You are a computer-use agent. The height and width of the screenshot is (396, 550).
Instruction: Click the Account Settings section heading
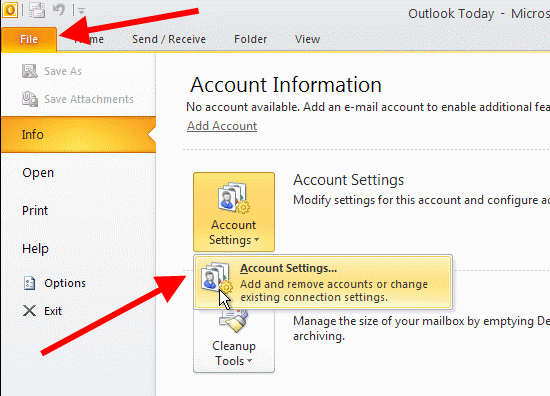[x=349, y=180]
